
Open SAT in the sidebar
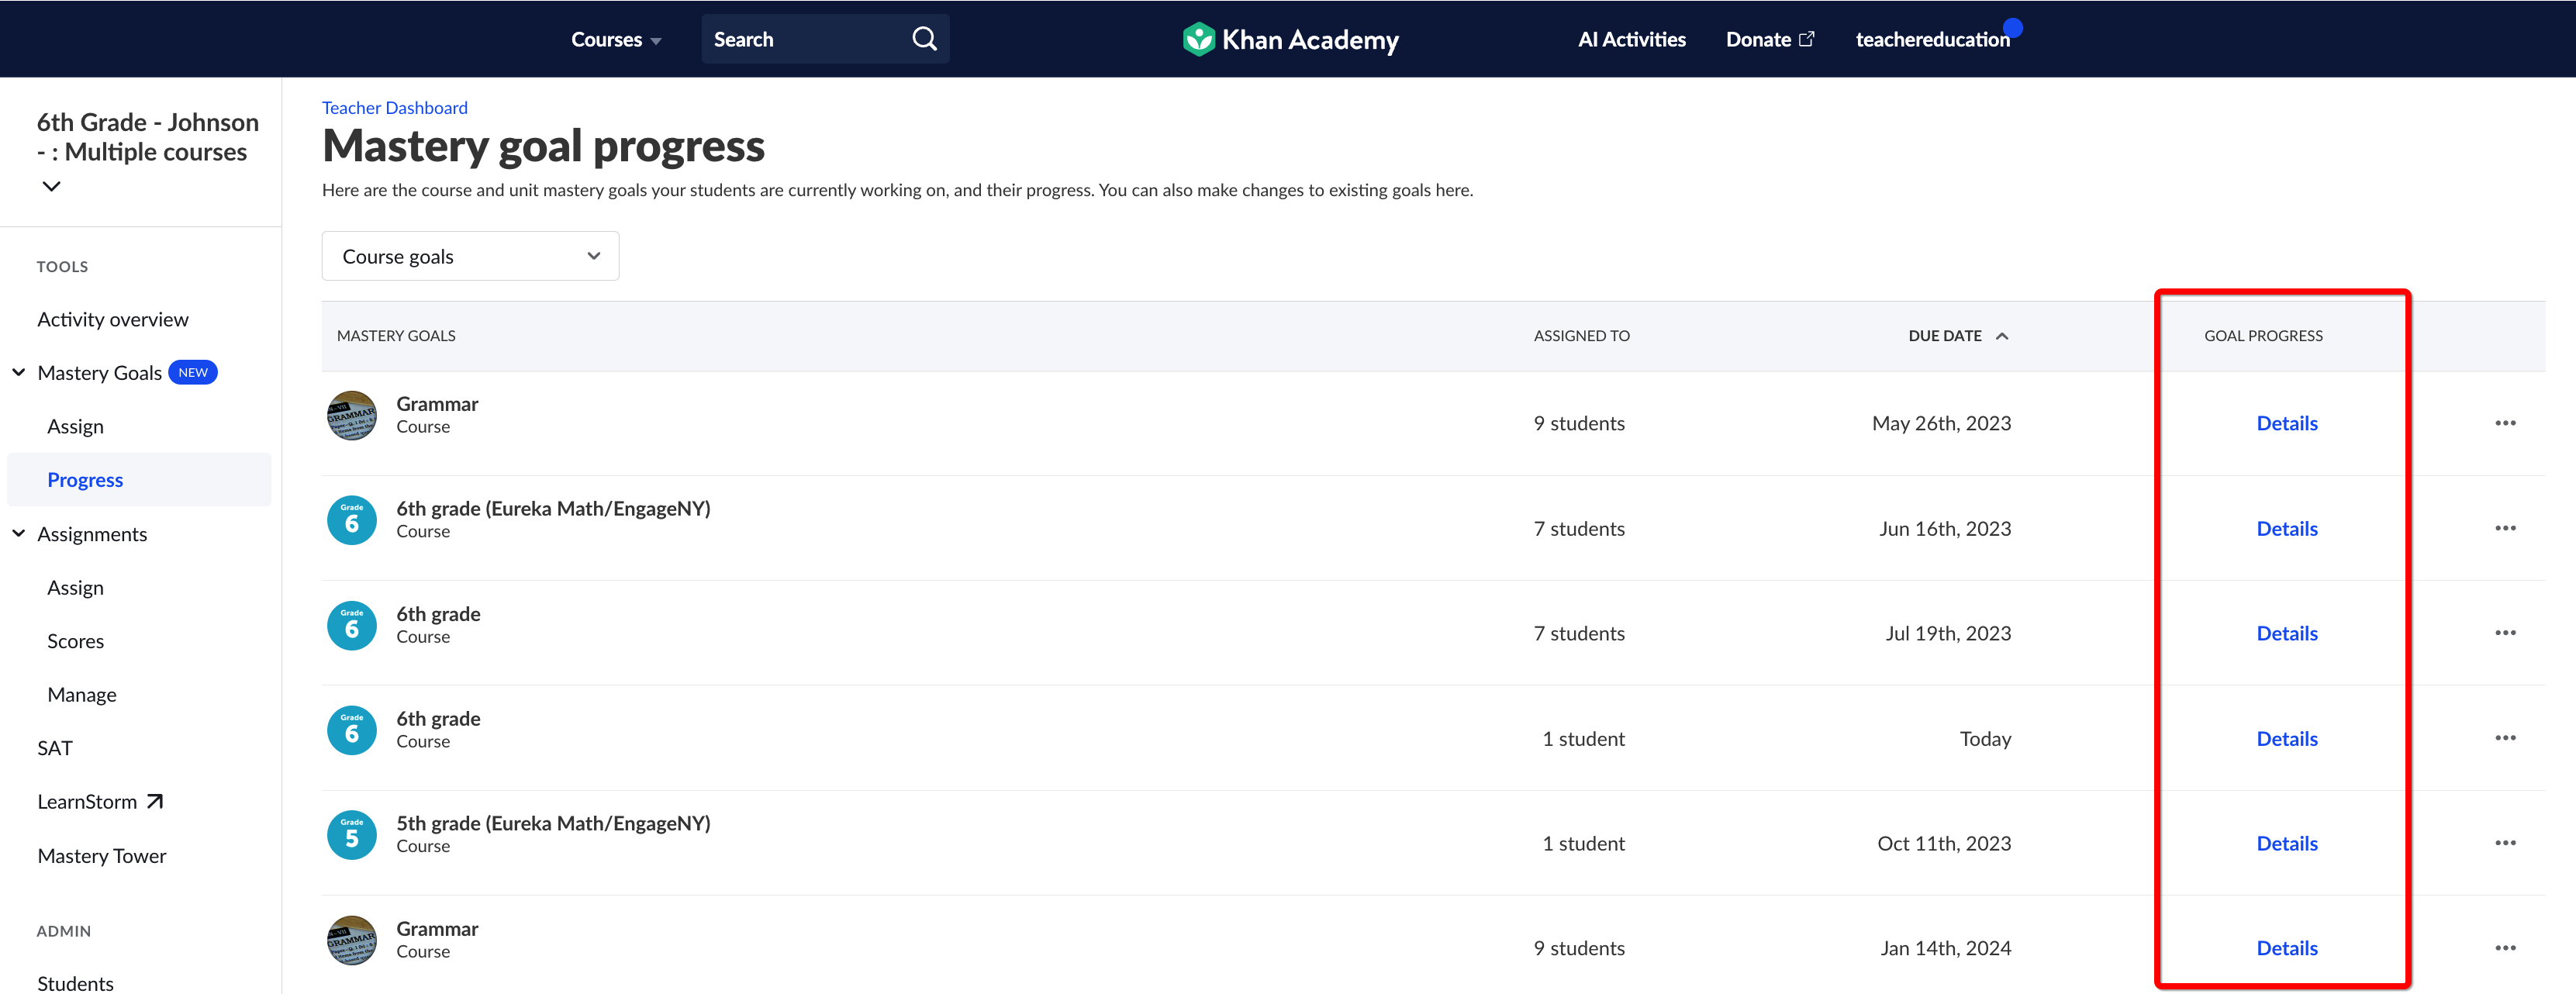click(x=55, y=748)
